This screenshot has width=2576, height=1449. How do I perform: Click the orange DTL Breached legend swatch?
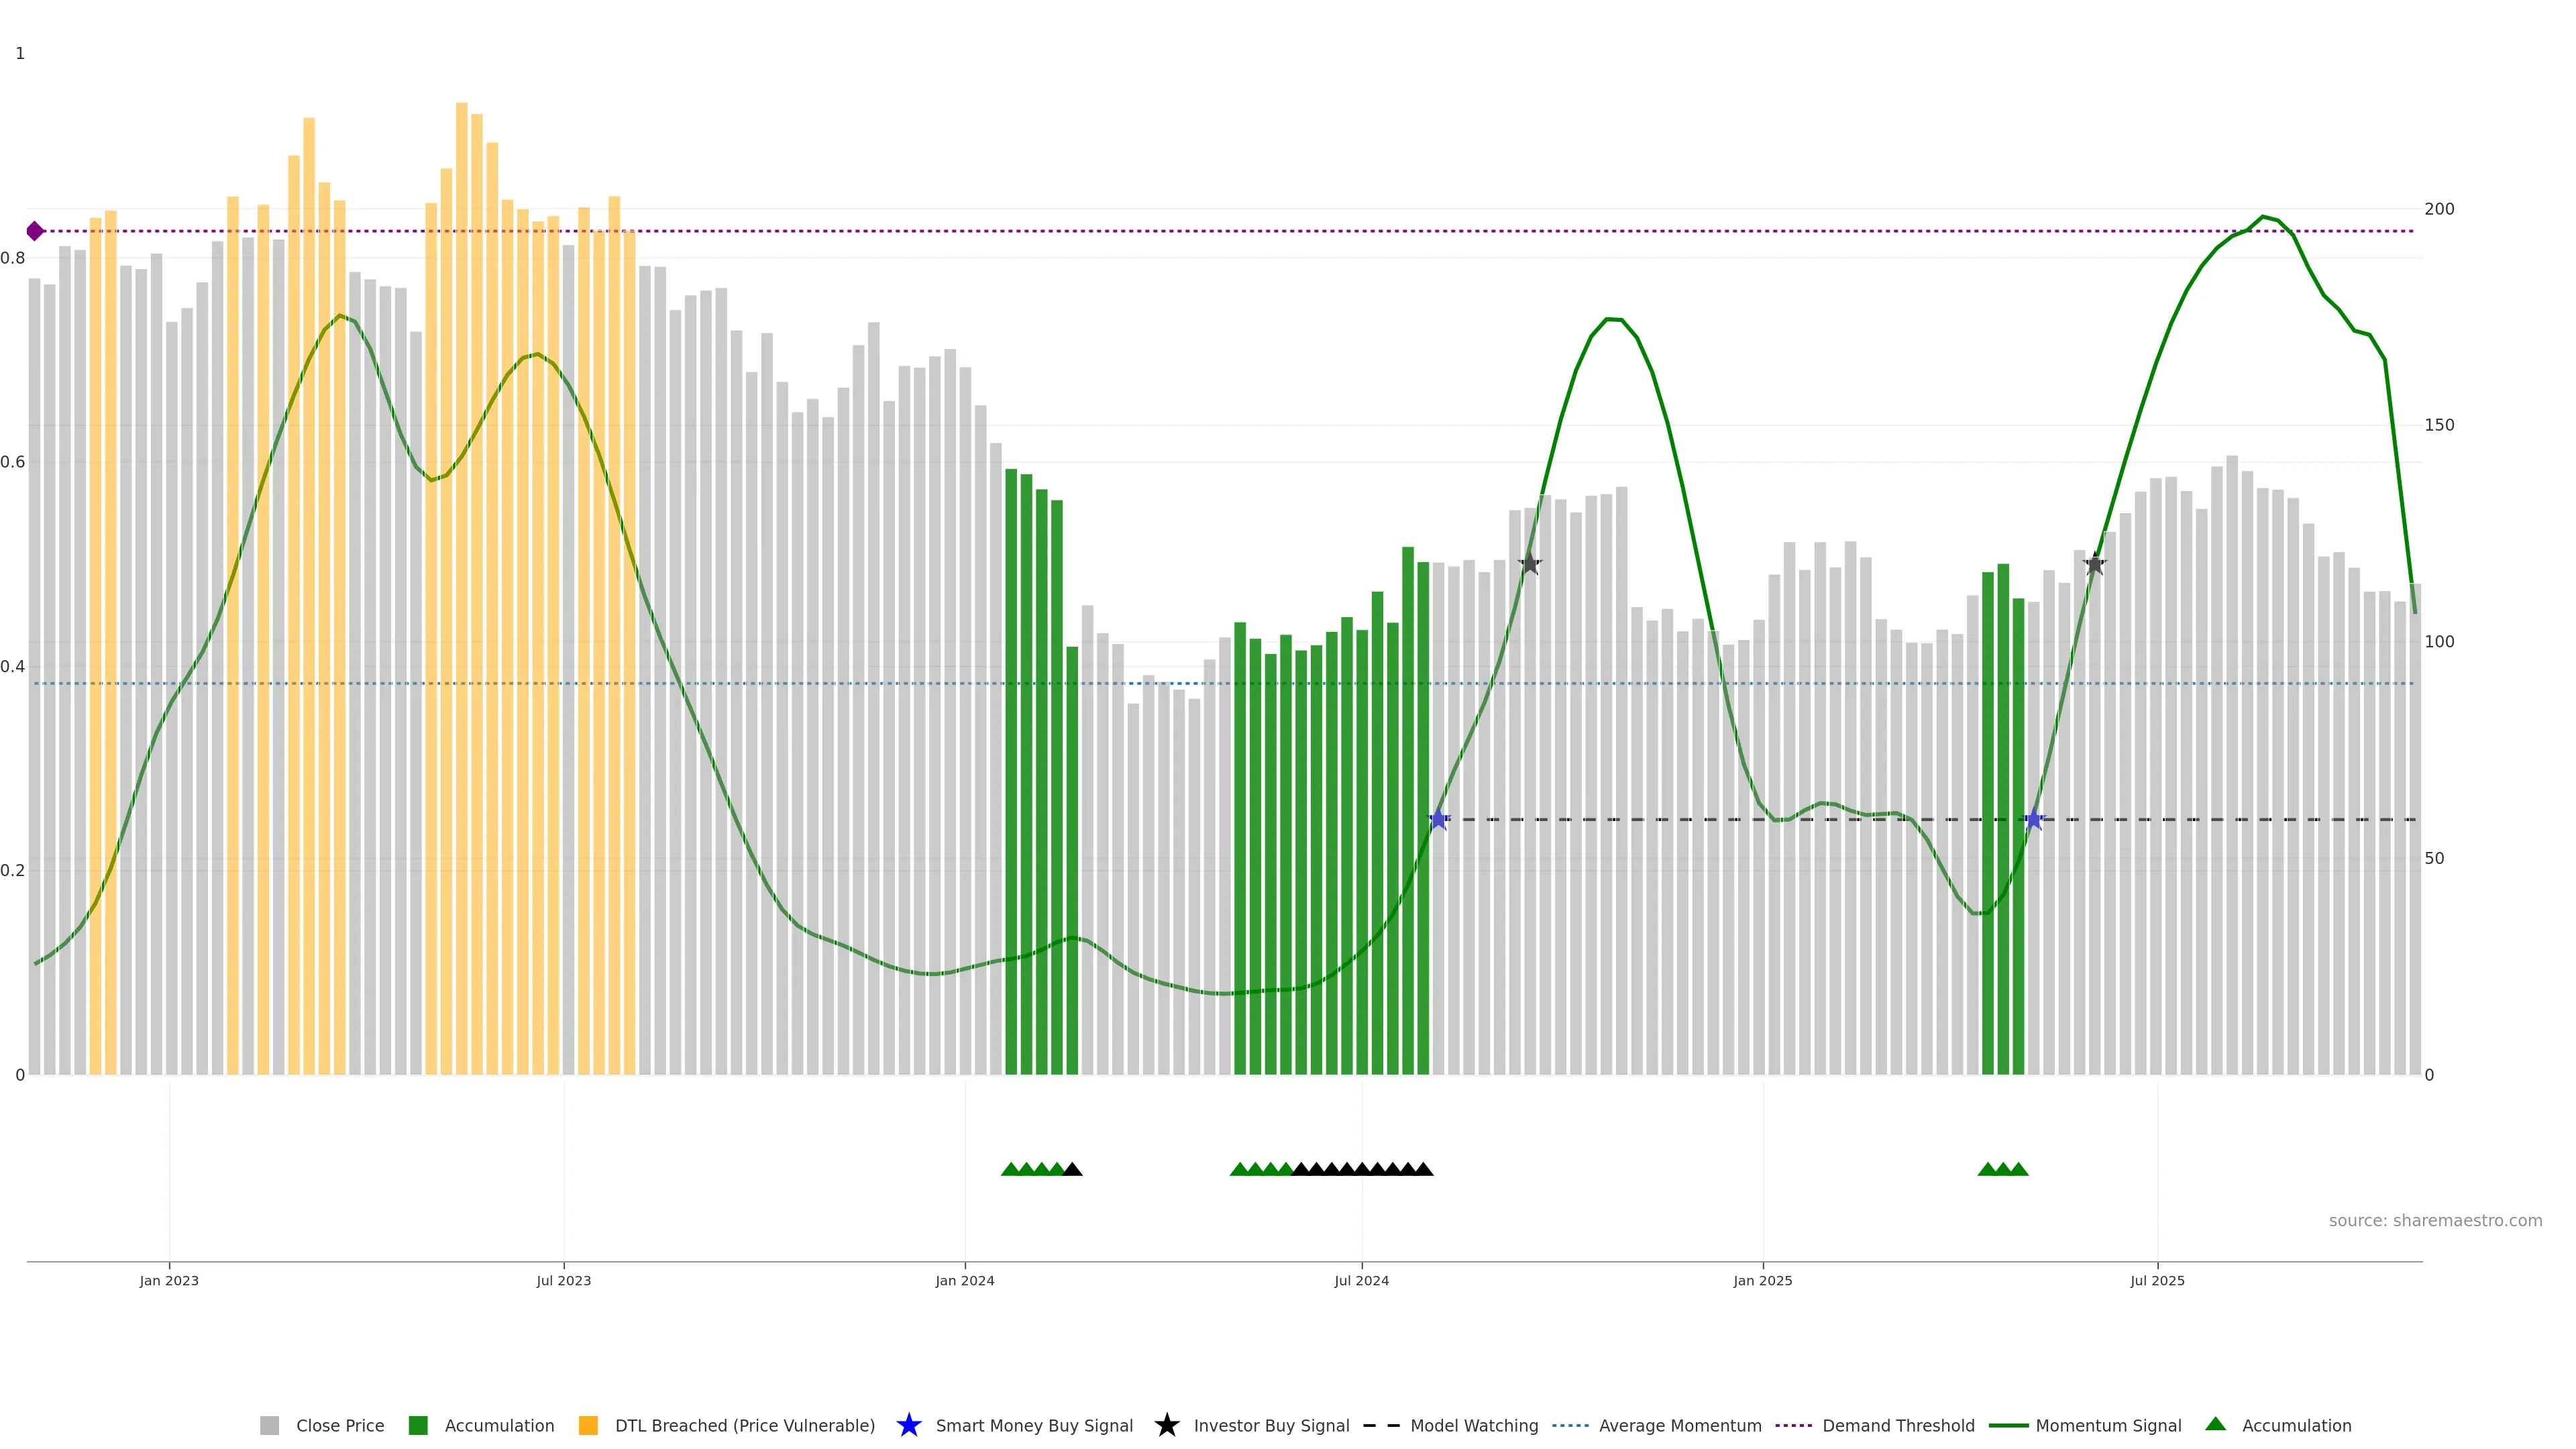point(588,1426)
